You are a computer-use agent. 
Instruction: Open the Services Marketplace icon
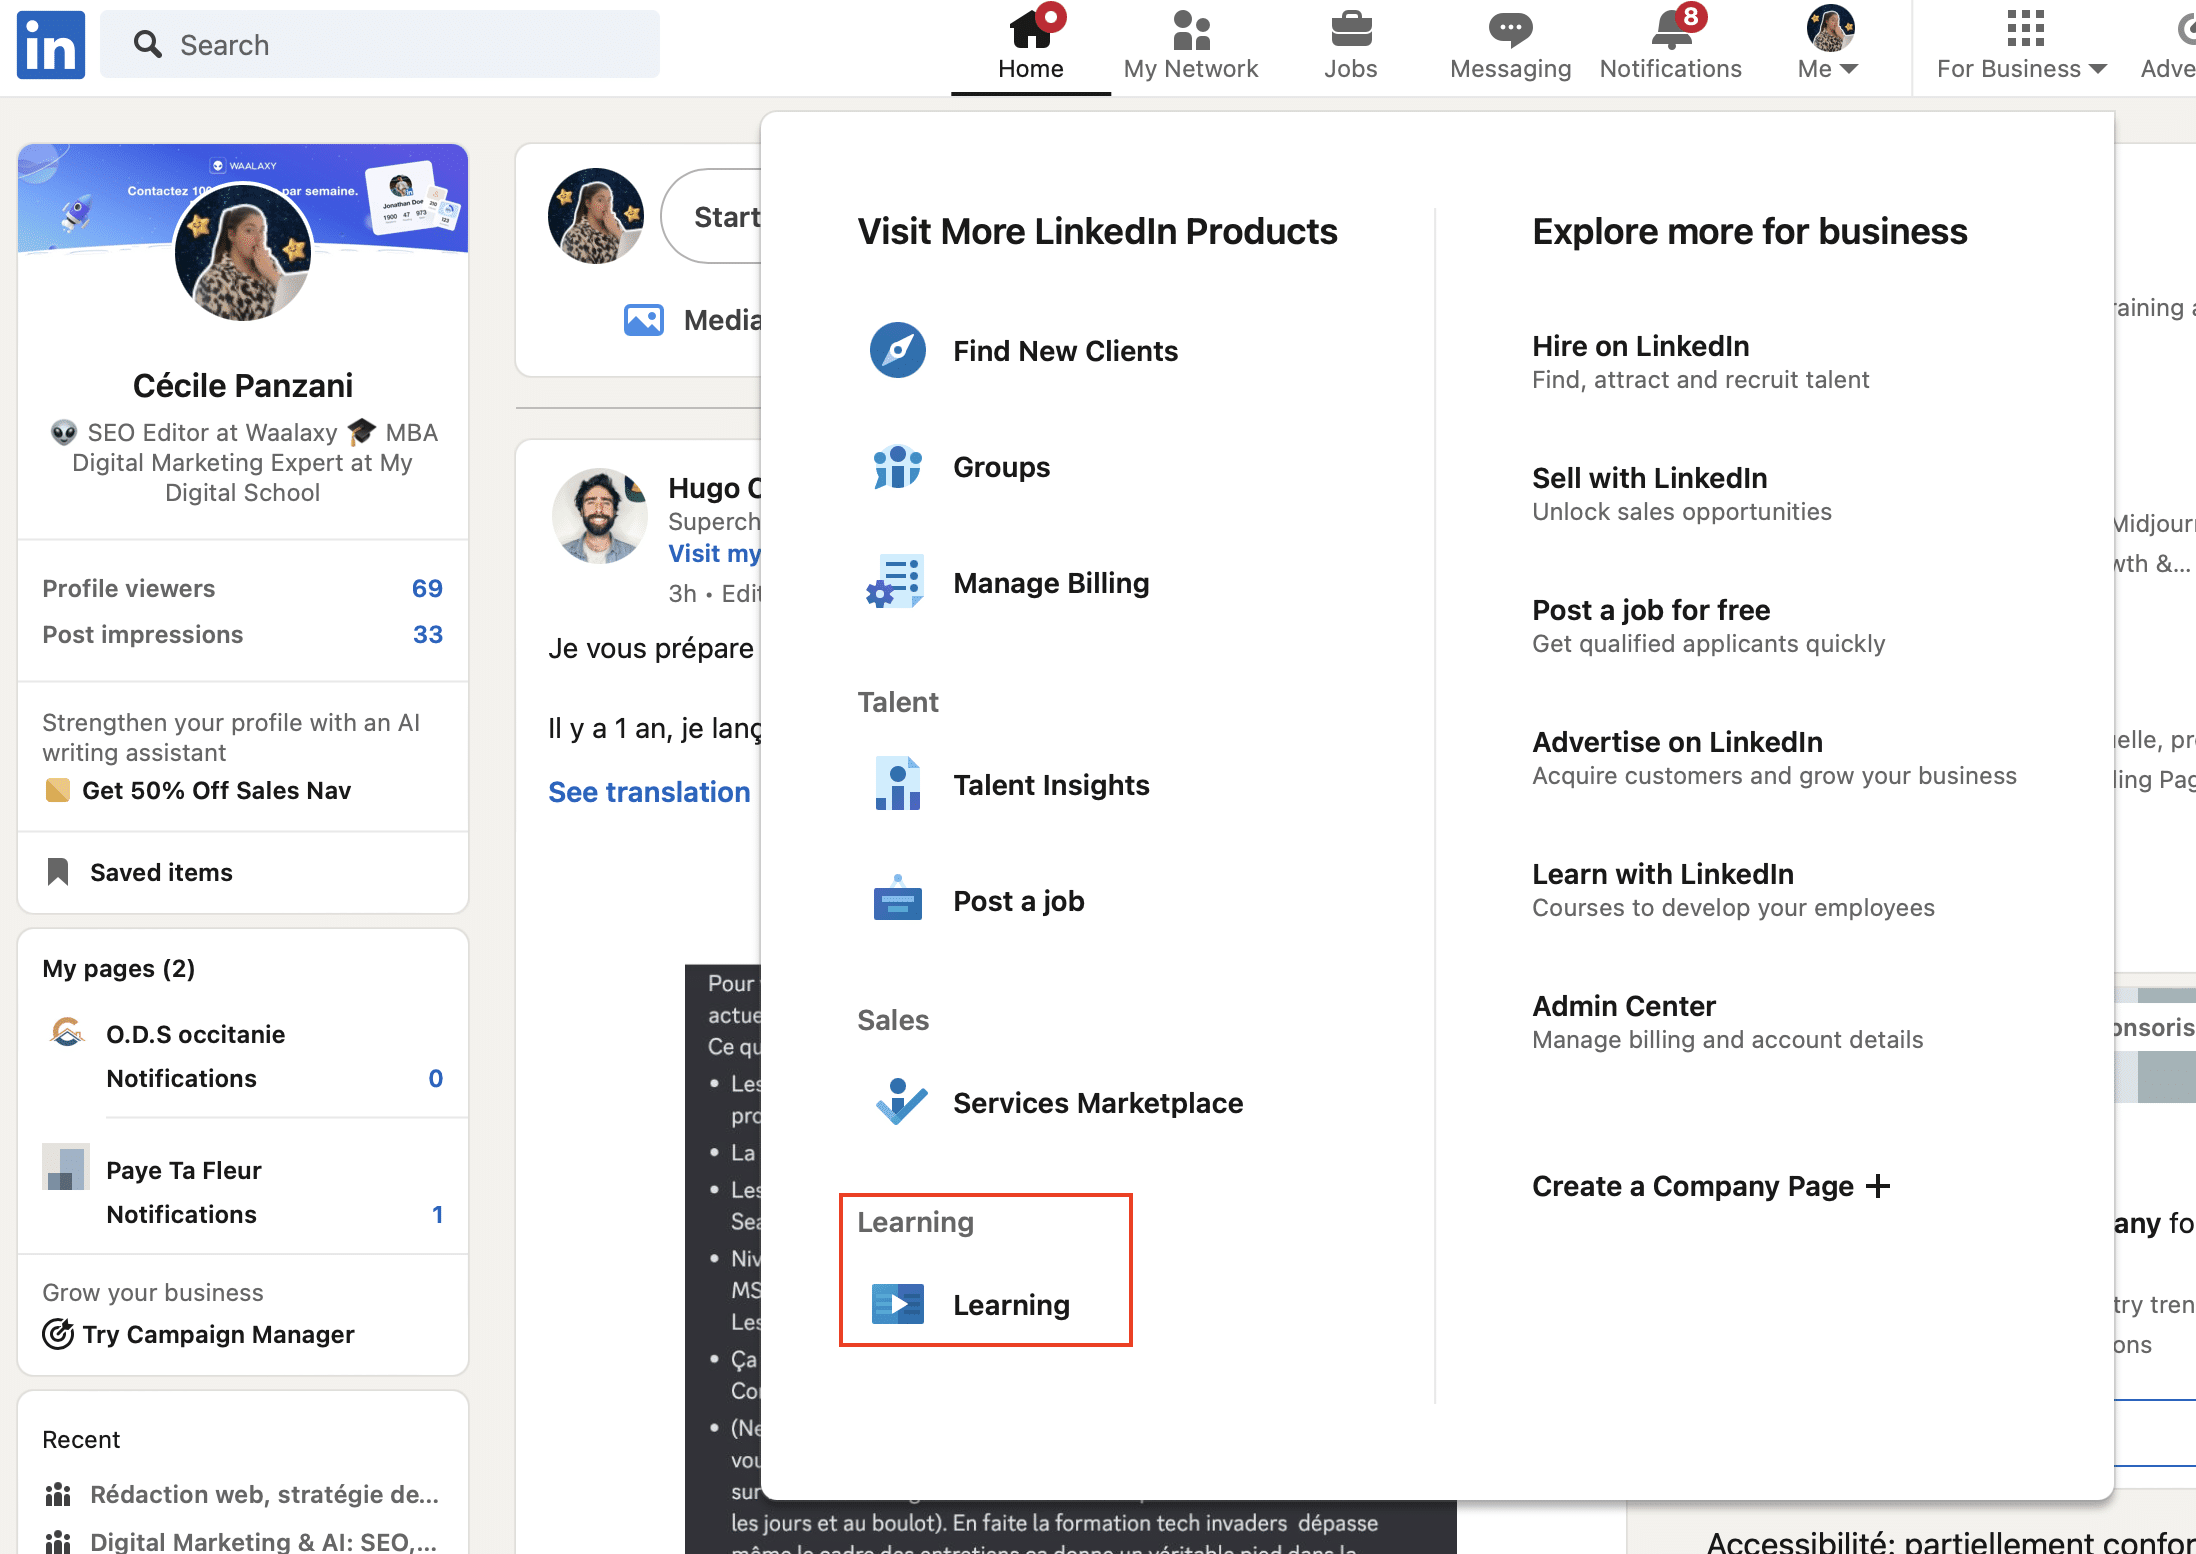[x=898, y=1102]
